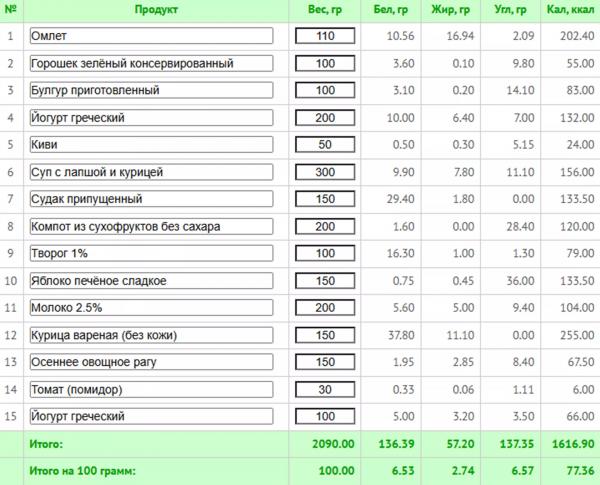Image resolution: width=600 pixels, height=485 pixels.
Task: Edit the weight box showing 50 for Киви
Action: [325, 145]
